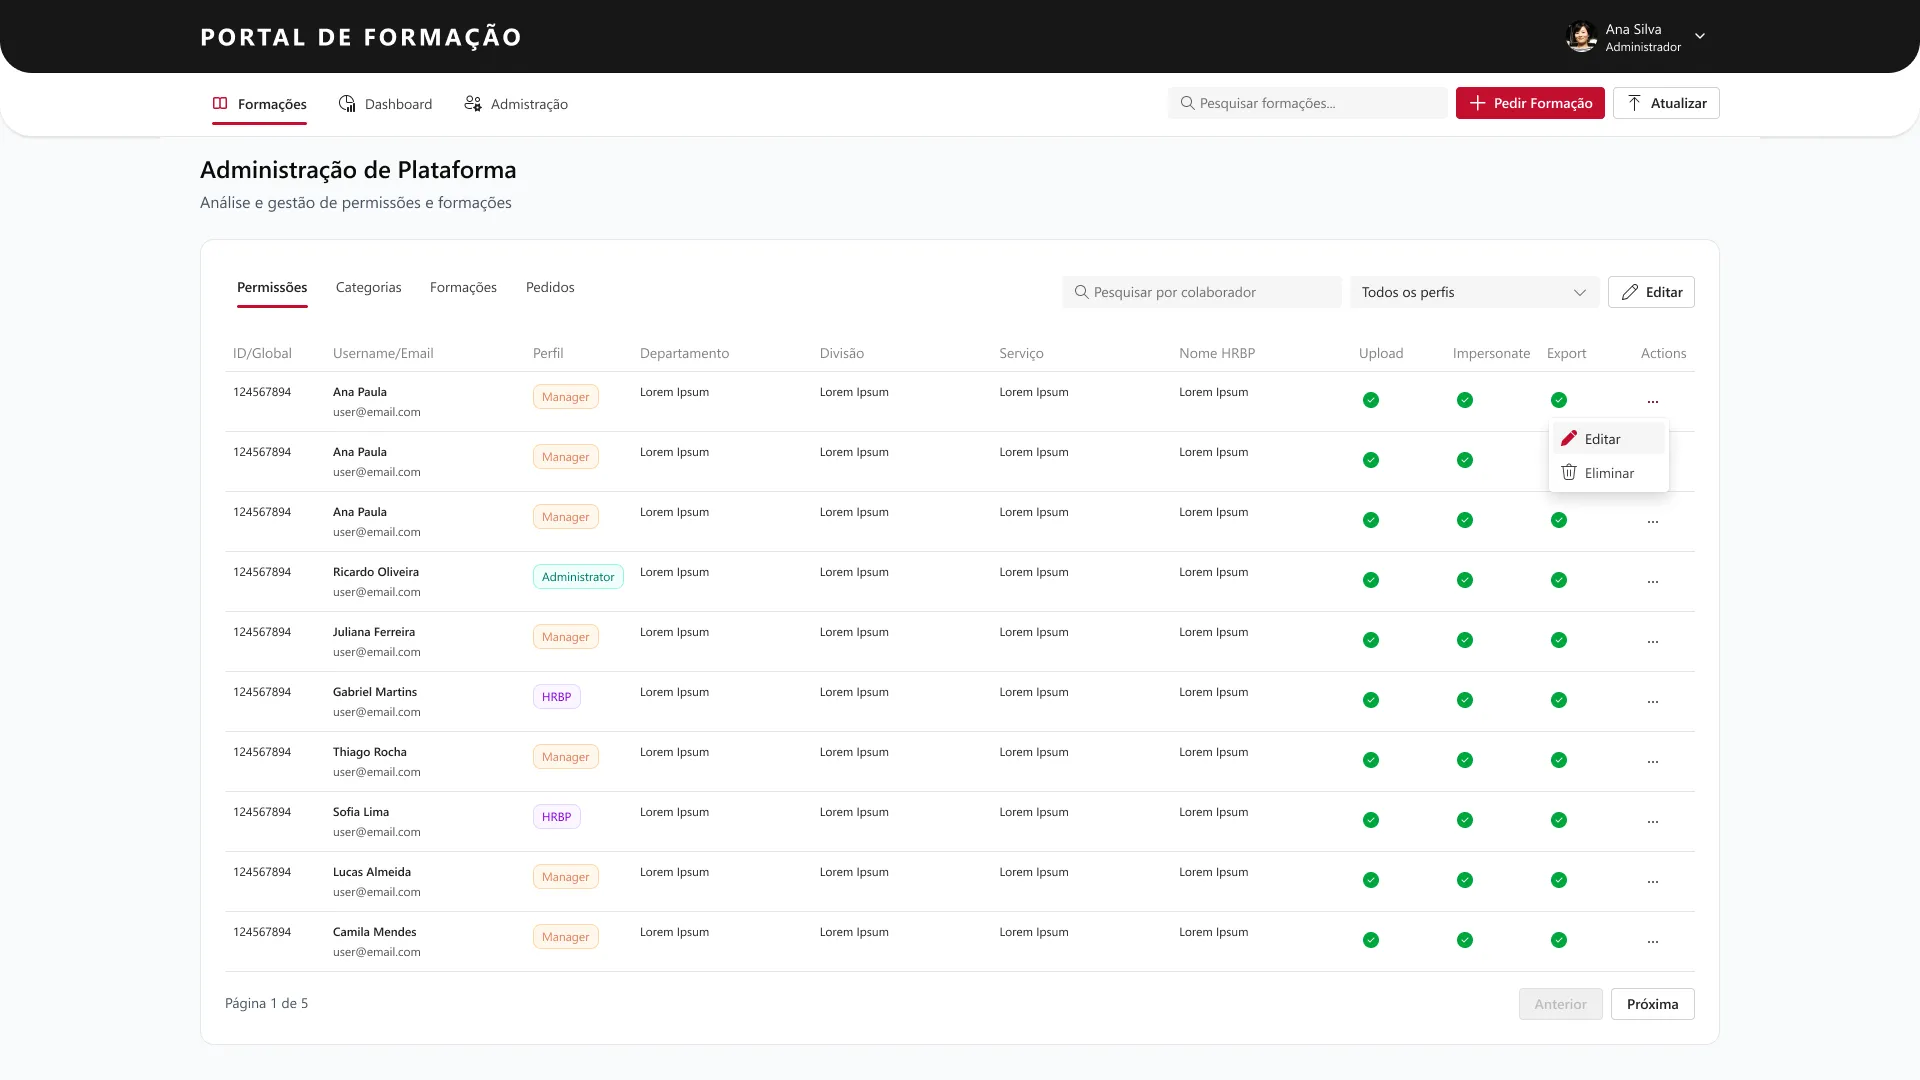The image size is (1920, 1080).
Task: Click the Formações book icon
Action: click(220, 104)
